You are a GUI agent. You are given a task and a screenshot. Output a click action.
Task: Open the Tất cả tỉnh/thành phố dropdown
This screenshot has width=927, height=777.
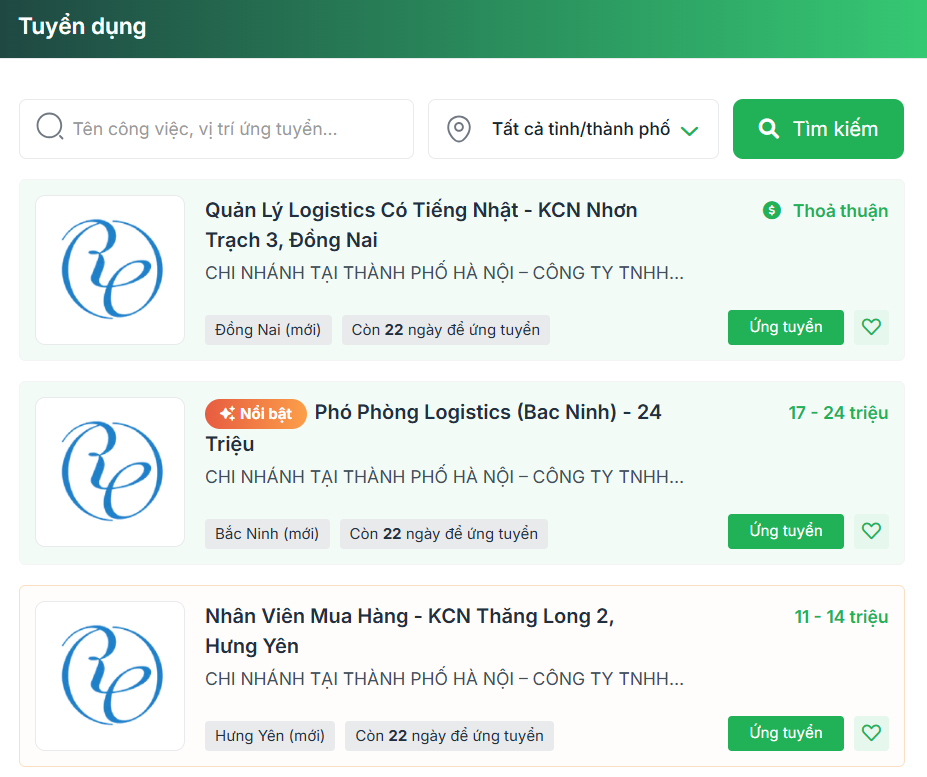[573, 129]
